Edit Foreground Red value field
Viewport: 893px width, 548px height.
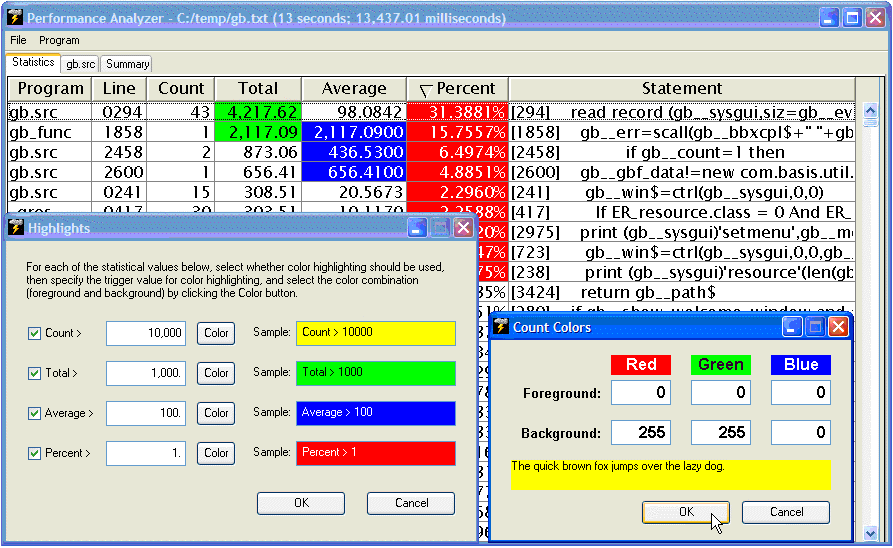pos(641,392)
